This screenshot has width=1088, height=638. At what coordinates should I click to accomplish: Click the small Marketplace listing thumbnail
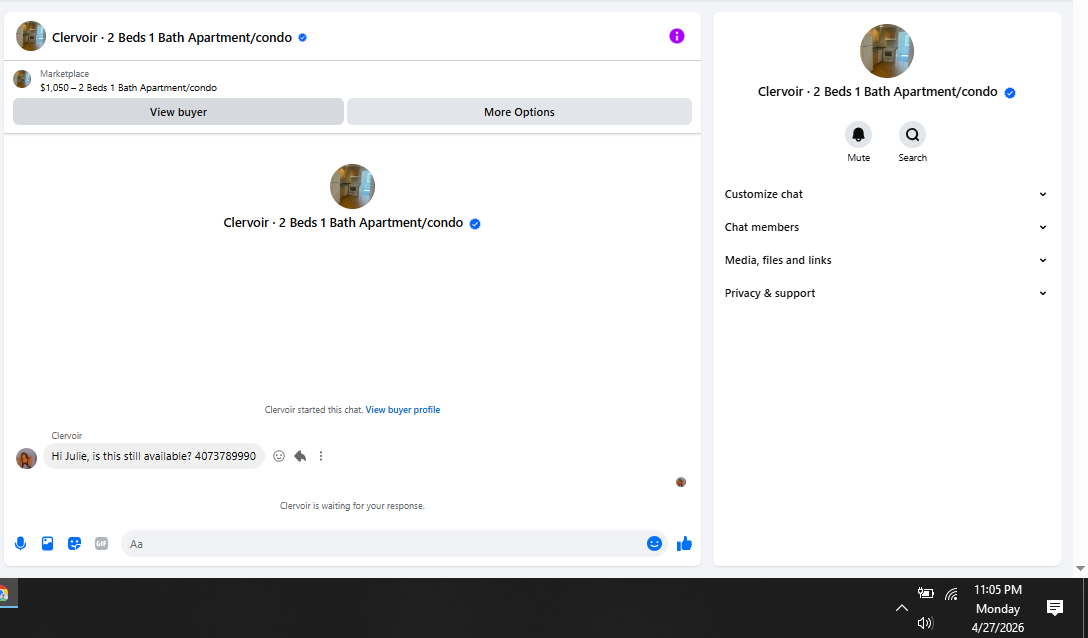22,79
